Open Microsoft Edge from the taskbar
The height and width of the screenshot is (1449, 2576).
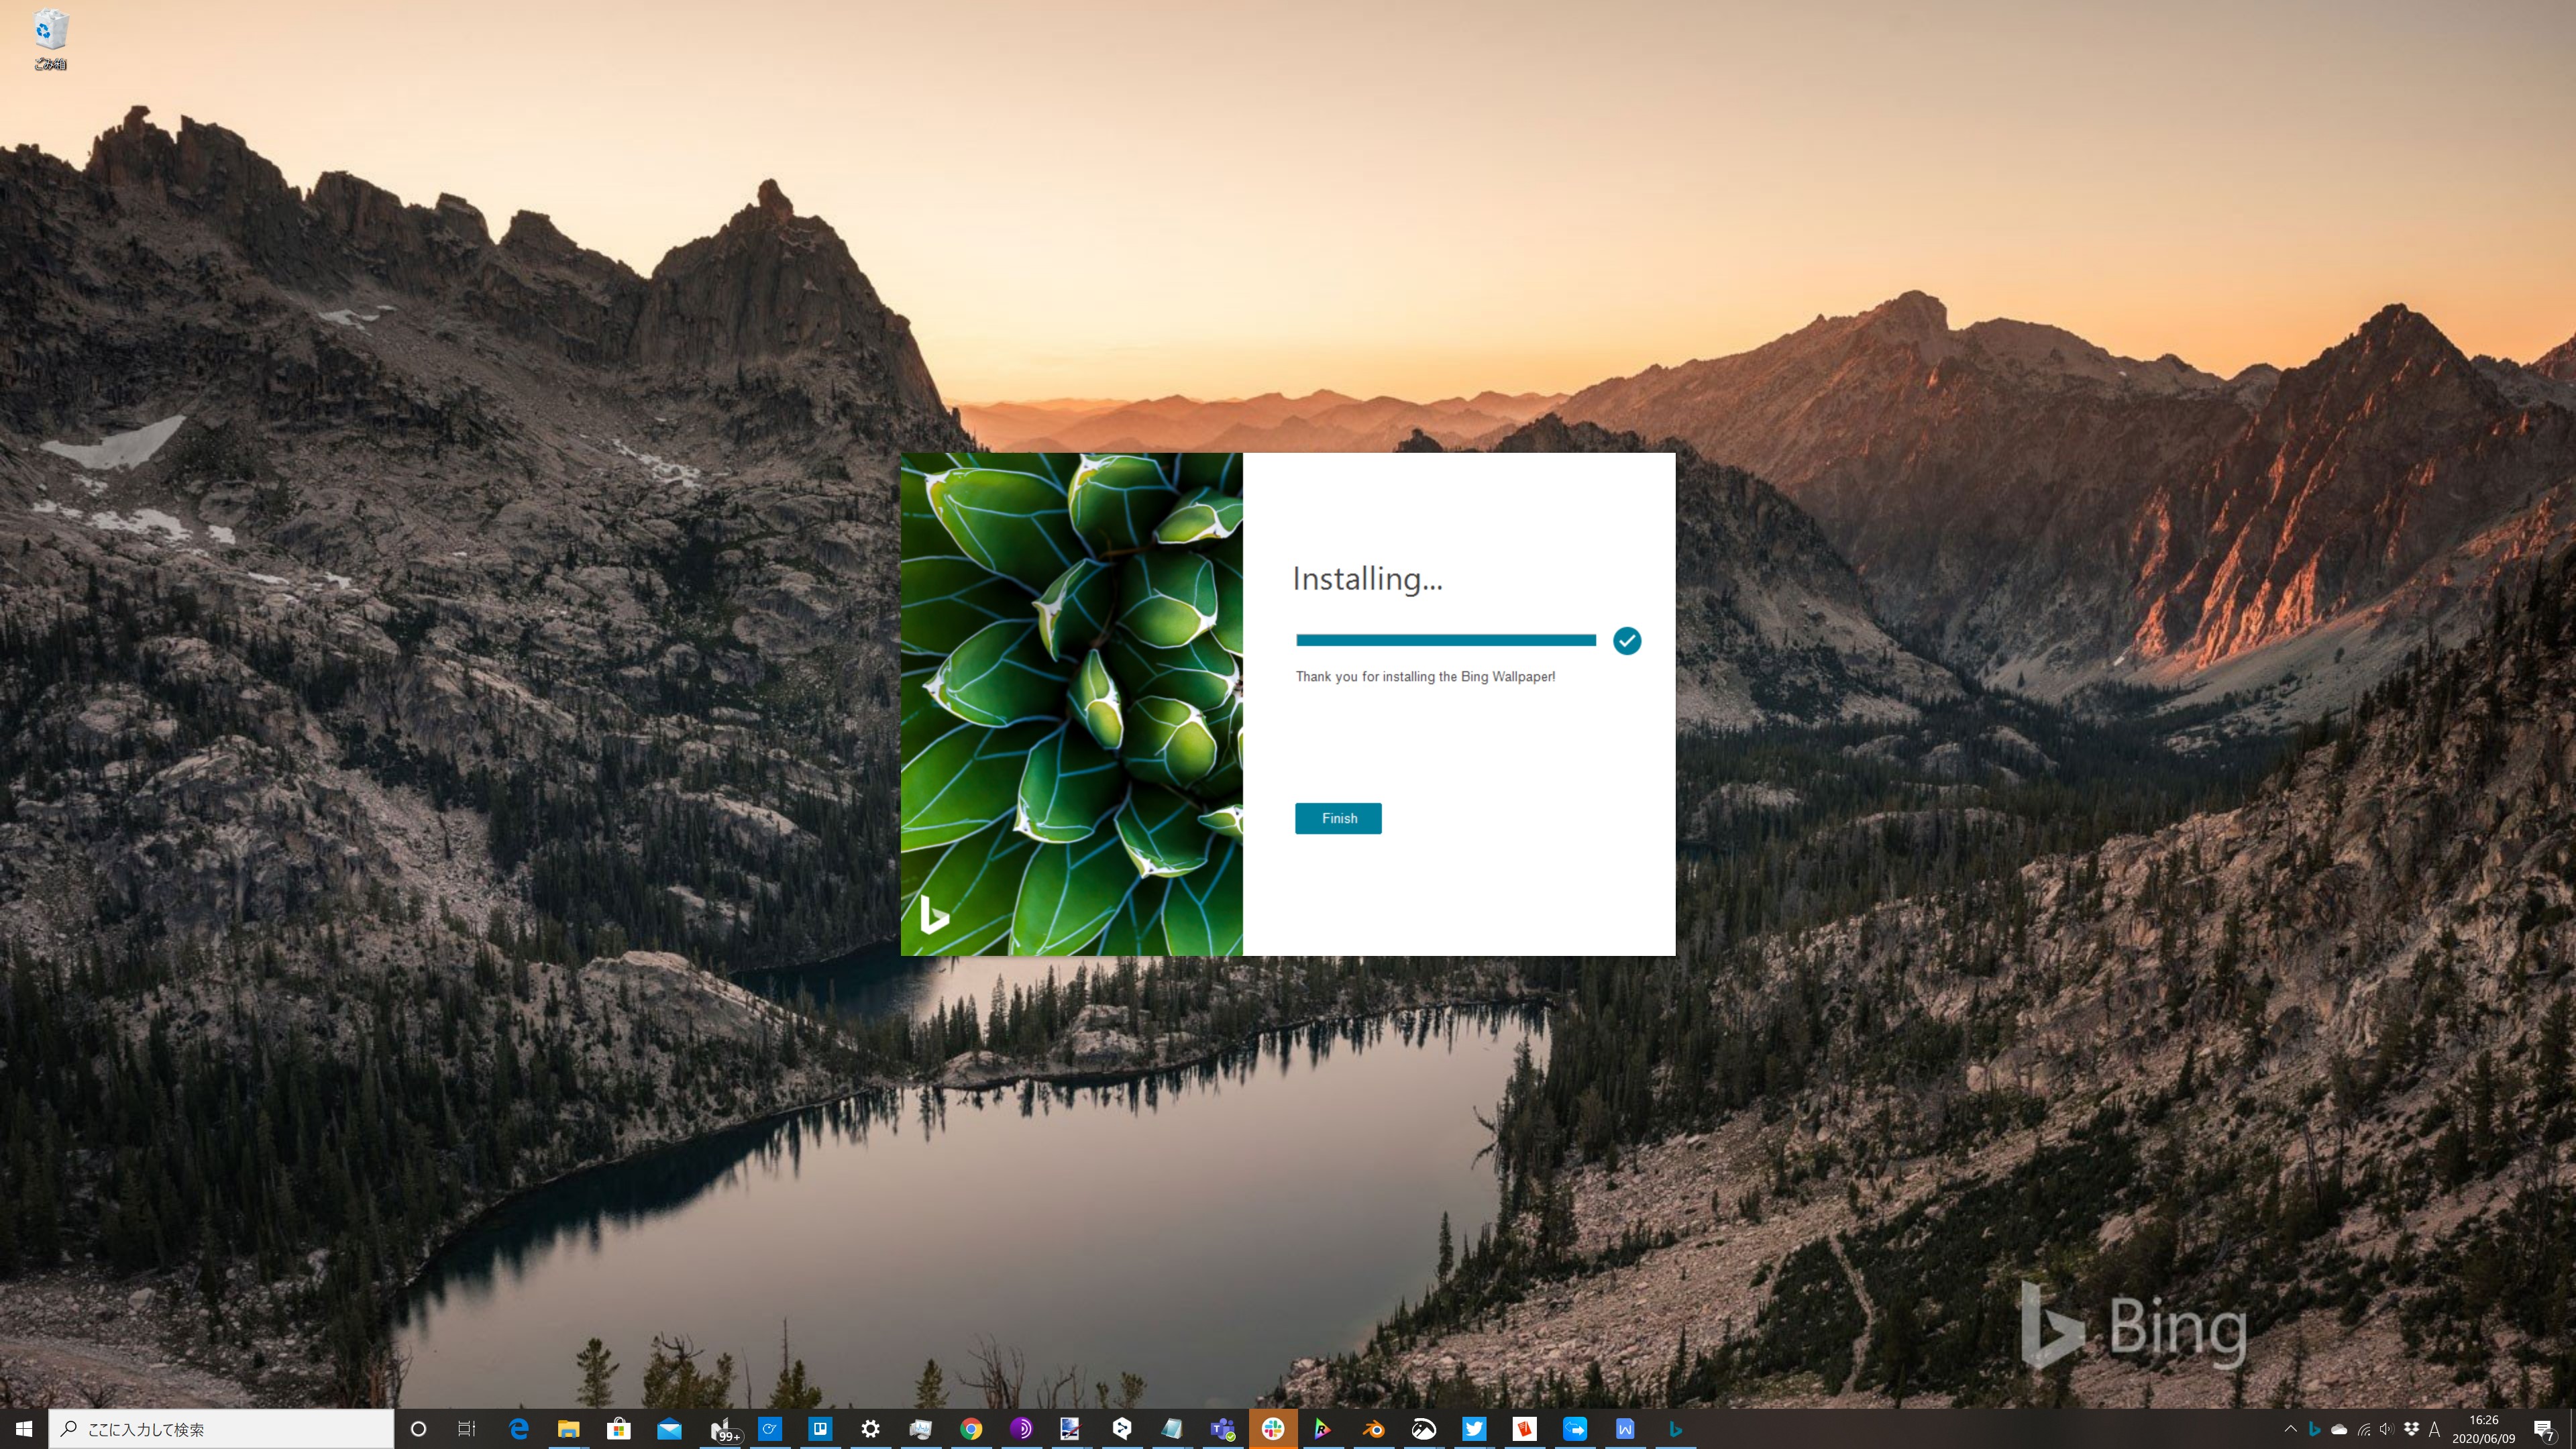518,1429
